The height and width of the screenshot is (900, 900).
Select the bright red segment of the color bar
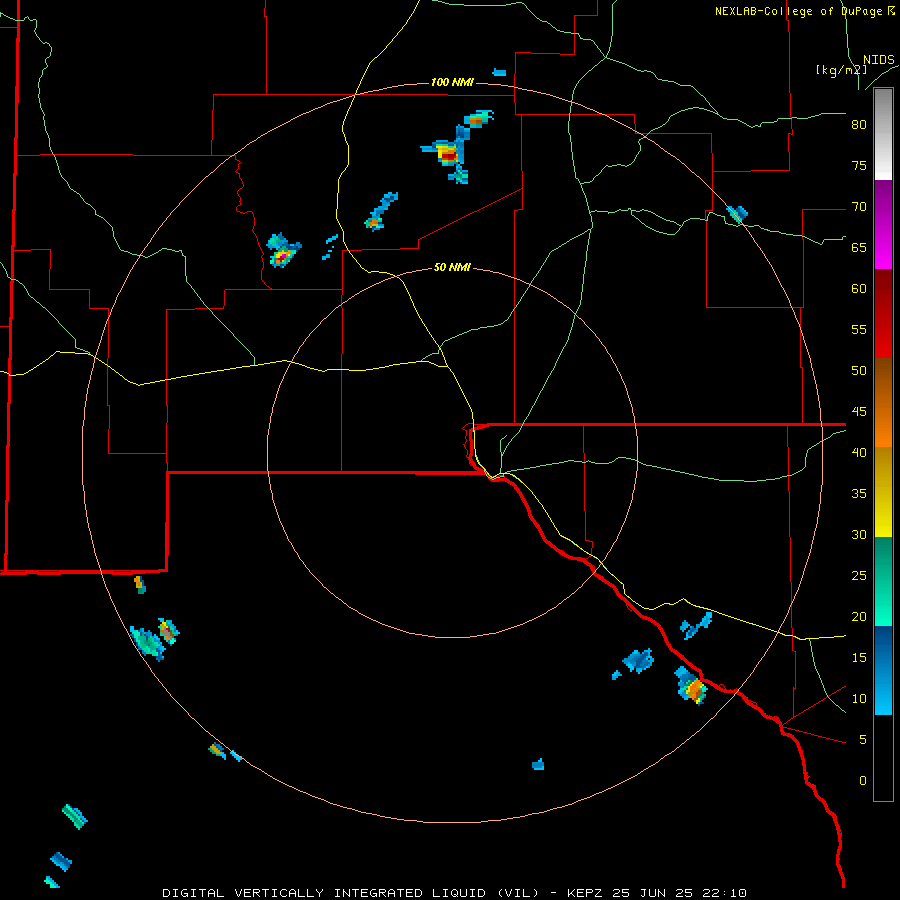point(883,336)
